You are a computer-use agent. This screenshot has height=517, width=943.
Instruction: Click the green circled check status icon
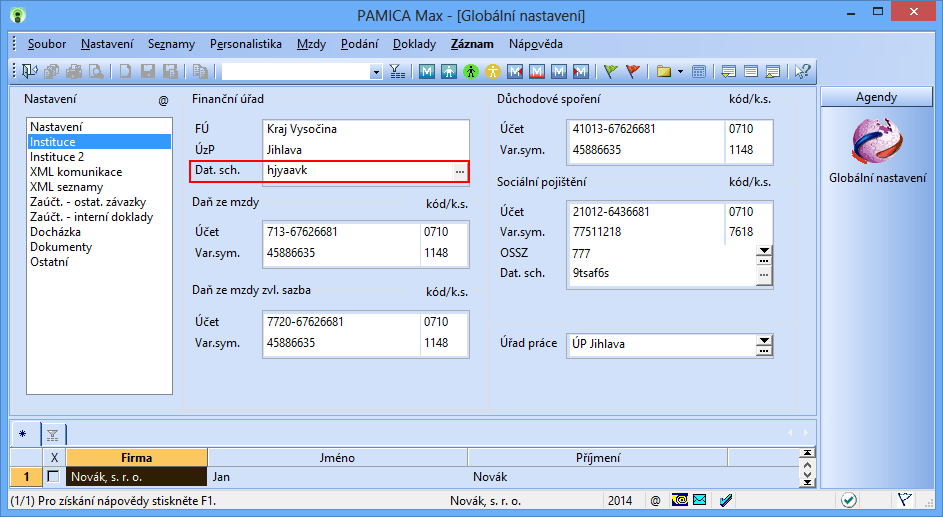pos(849,500)
